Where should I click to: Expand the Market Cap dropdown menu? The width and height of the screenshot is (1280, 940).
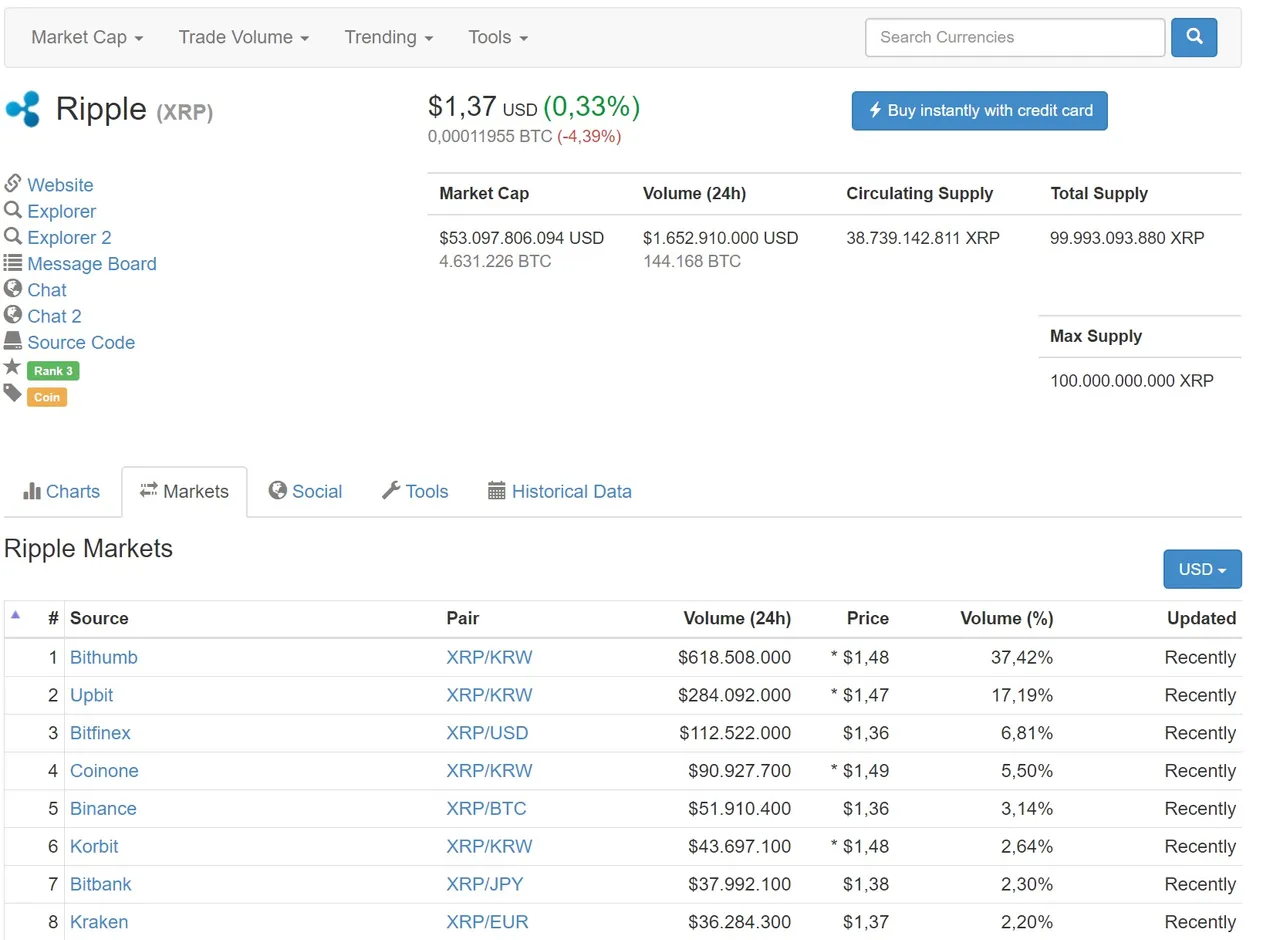coord(87,37)
